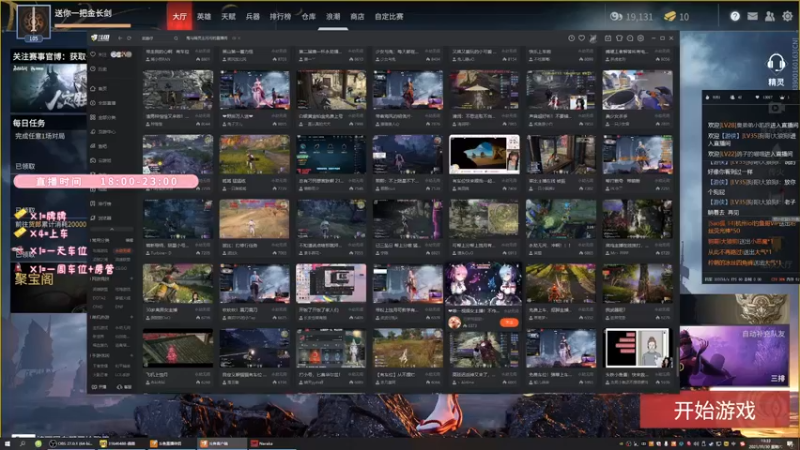The width and height of the screenshot is (800, 450).
Task: Click the 每日任务 daily tasks header
Action: coord(30,123)
